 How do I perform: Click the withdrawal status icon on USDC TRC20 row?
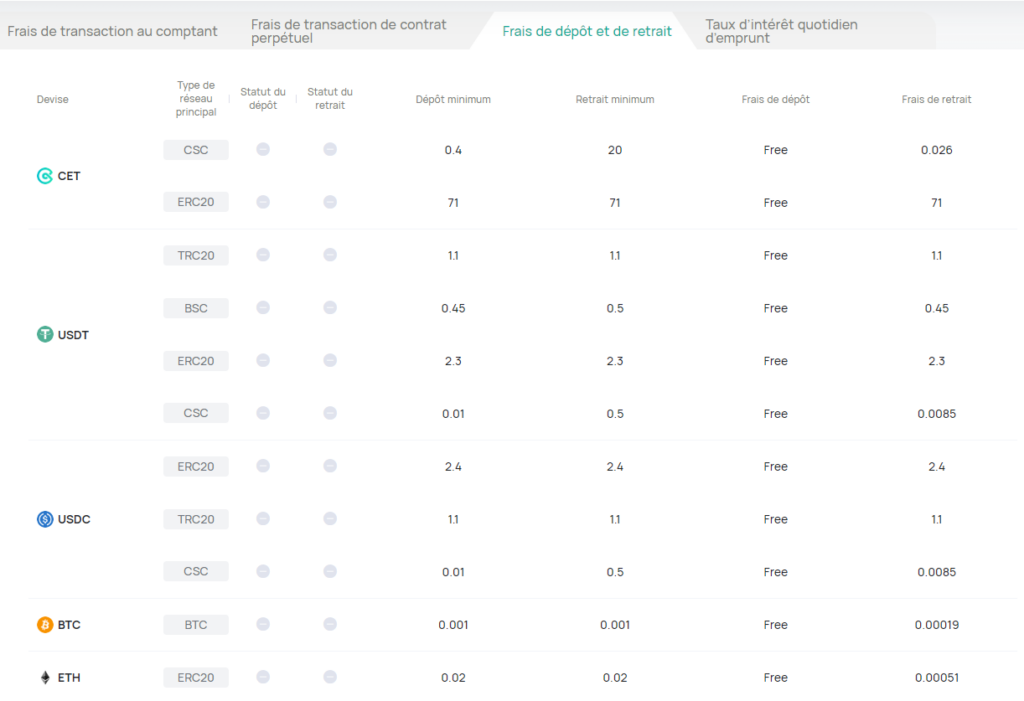tap(329, 519)
